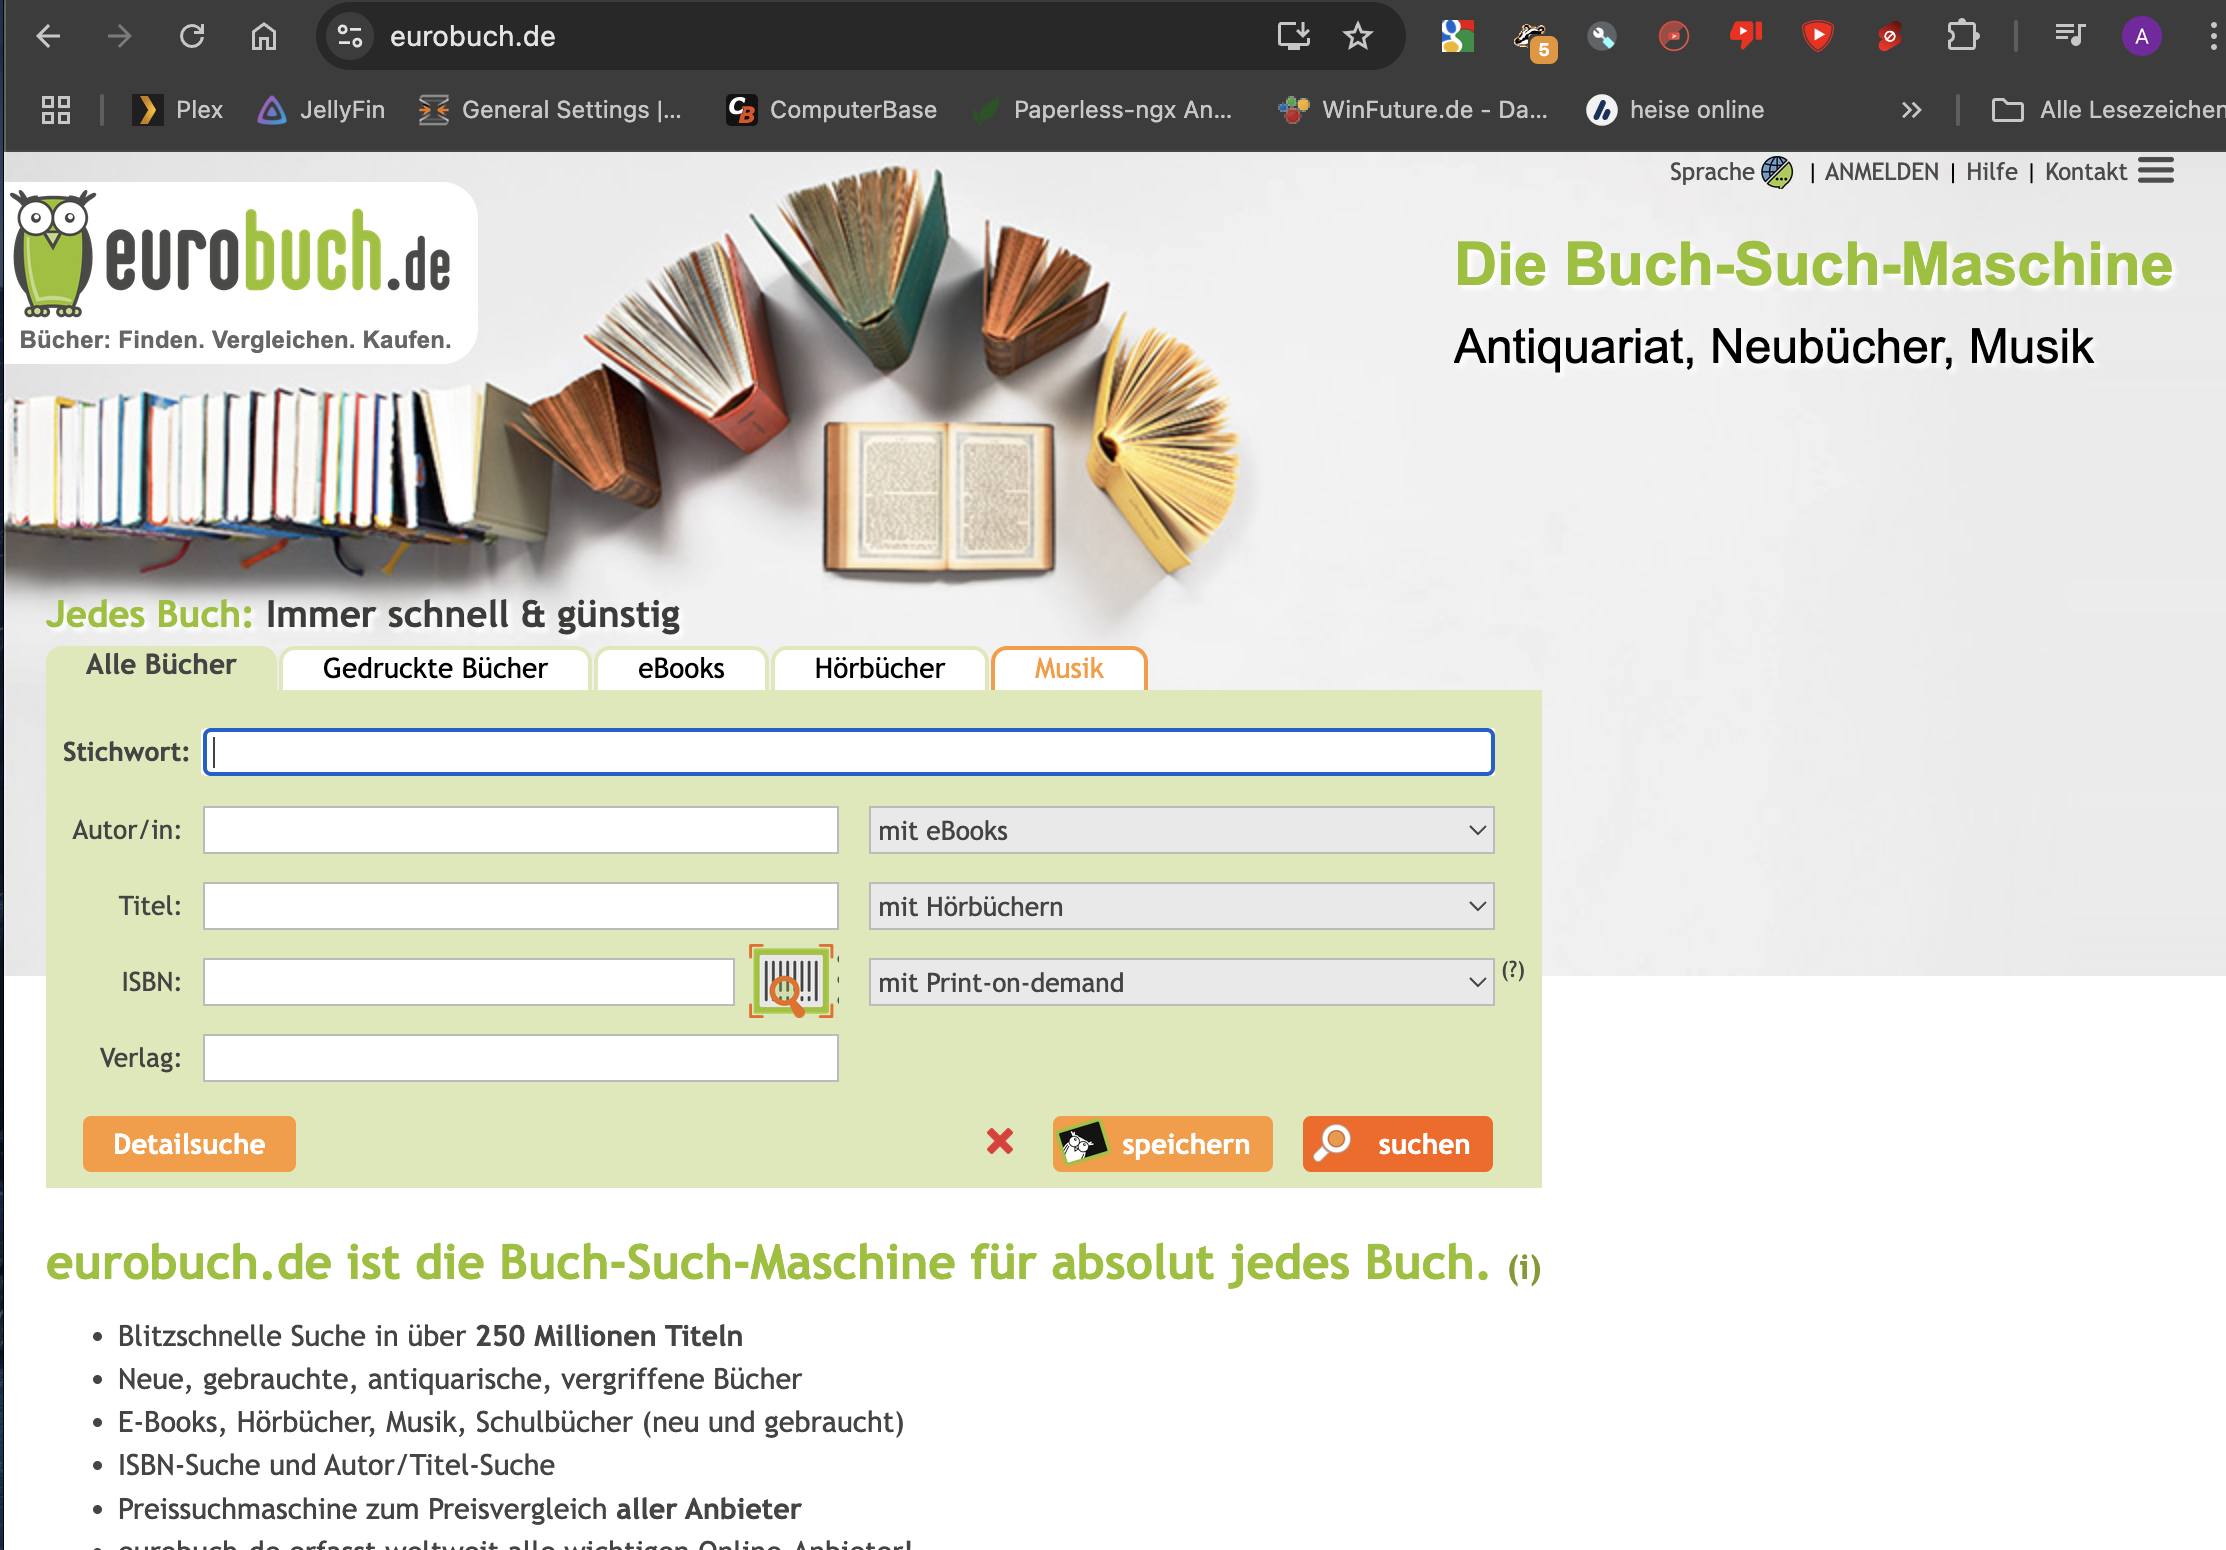Click the red thumbs-down extension icon
Viewport: 2226px width, 1550px height.
tap(1745, 37)
